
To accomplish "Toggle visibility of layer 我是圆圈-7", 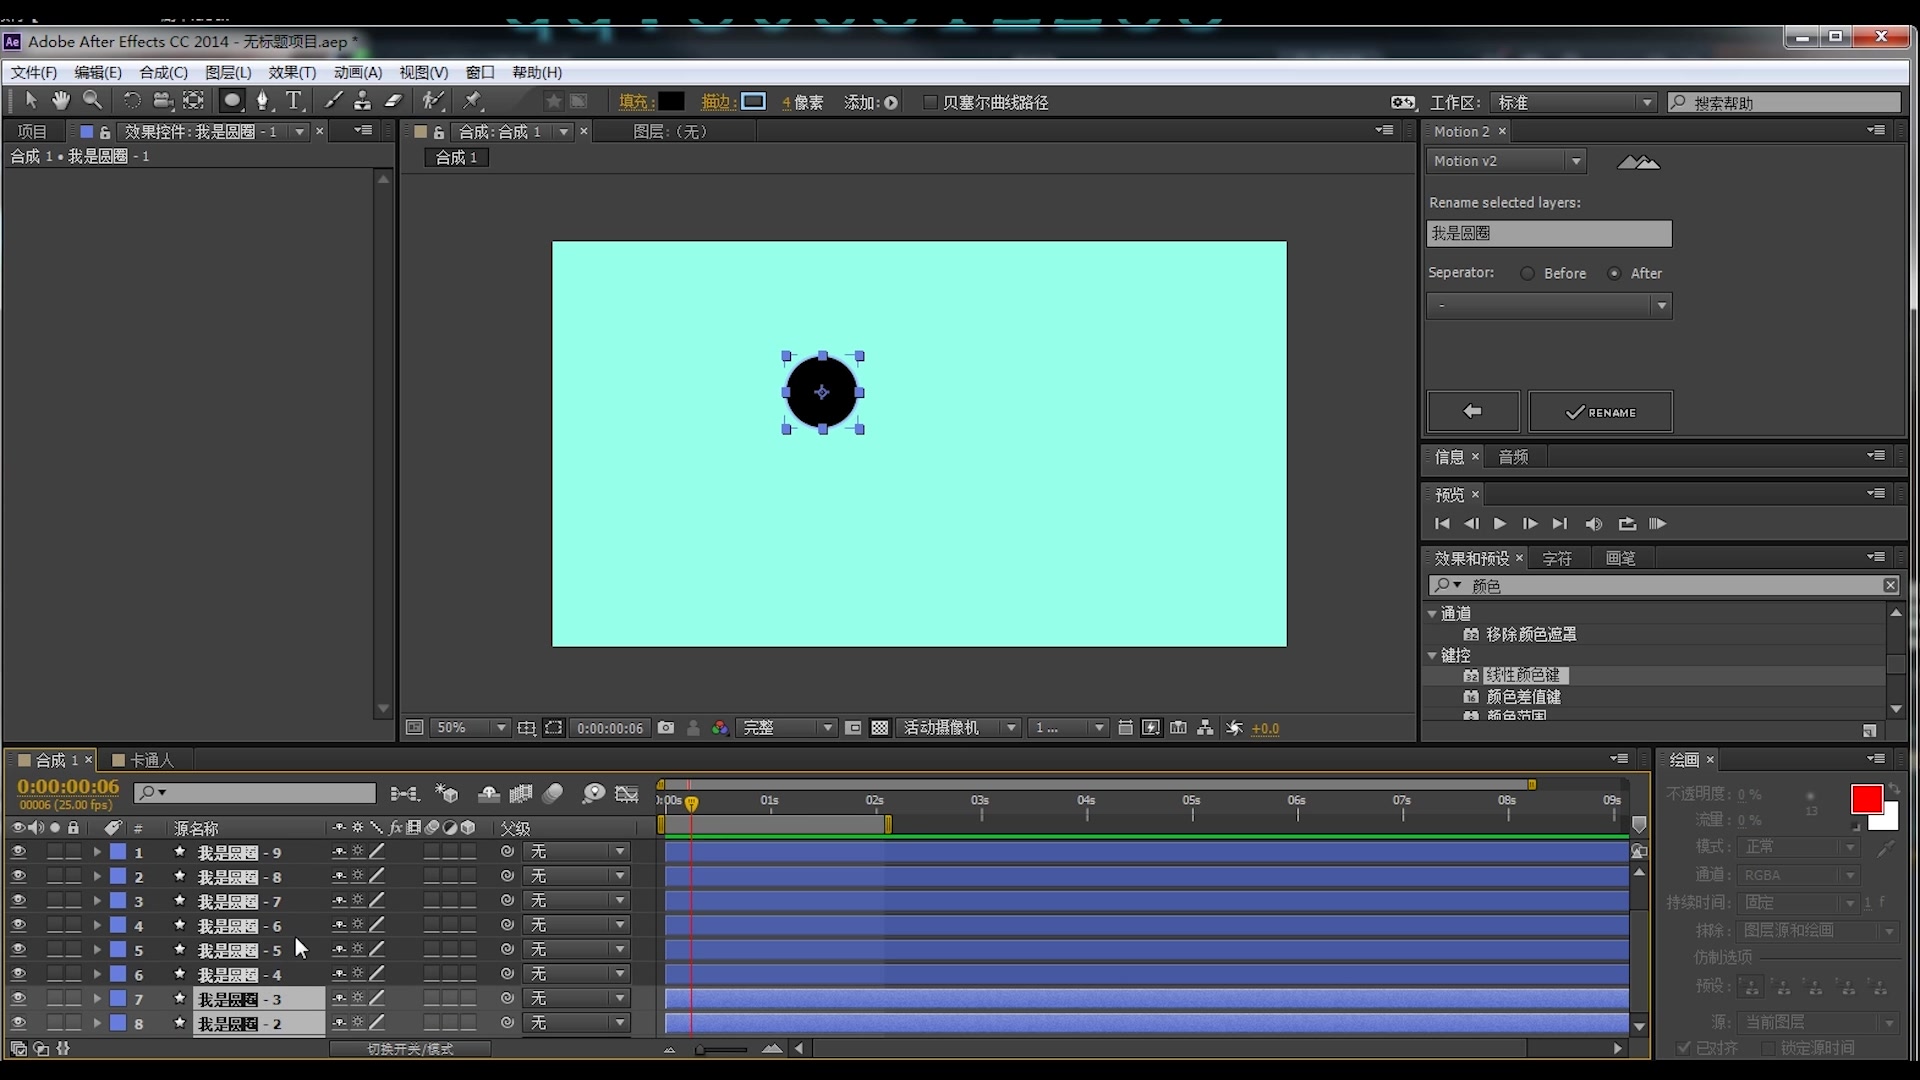I will [x=18, y=901].
